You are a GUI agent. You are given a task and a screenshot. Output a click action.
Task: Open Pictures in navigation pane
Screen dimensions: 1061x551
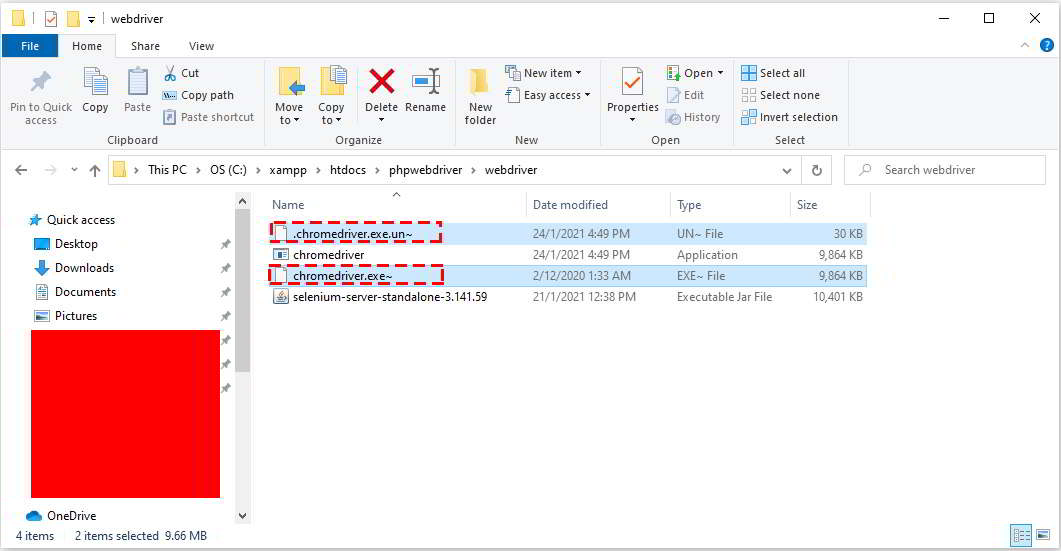(x=66, y=316)
